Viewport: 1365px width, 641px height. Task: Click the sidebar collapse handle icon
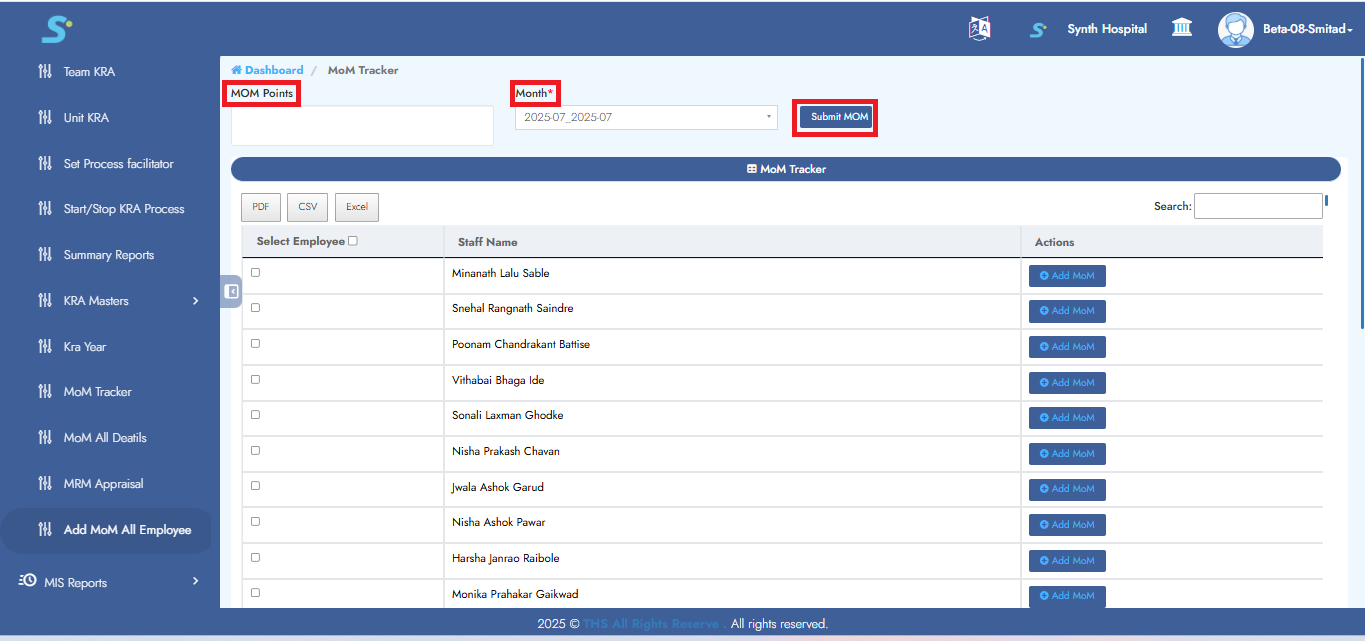(231, 291)
